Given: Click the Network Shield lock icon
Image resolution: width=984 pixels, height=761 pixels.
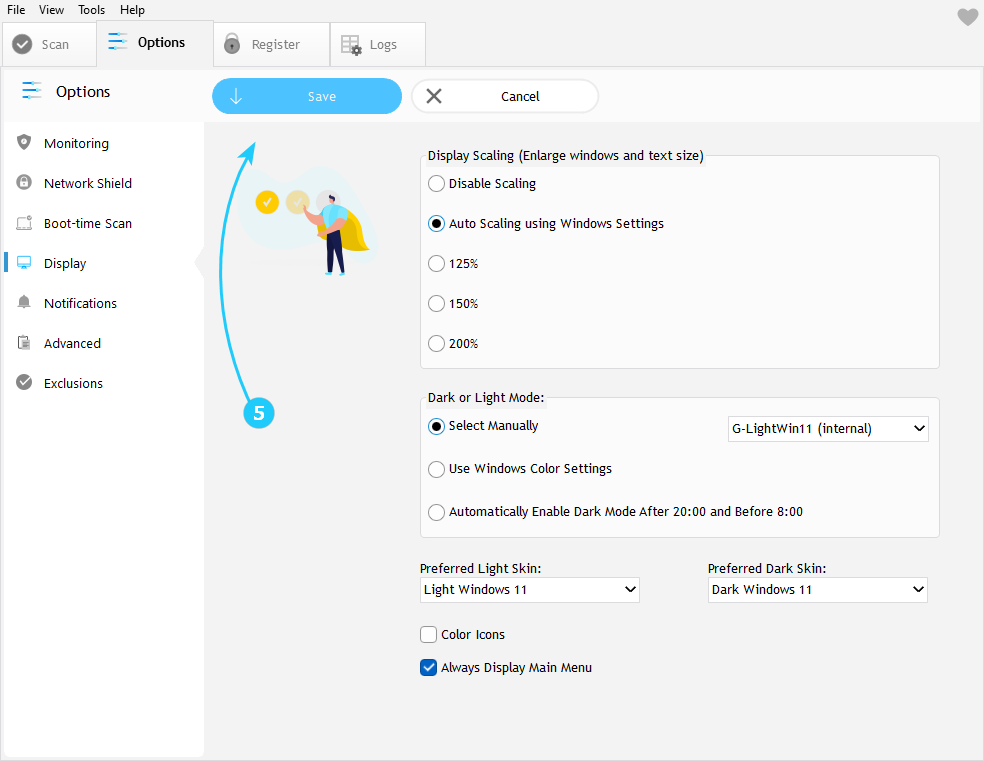Looking at the screenshot, I should tap(24, 183).
